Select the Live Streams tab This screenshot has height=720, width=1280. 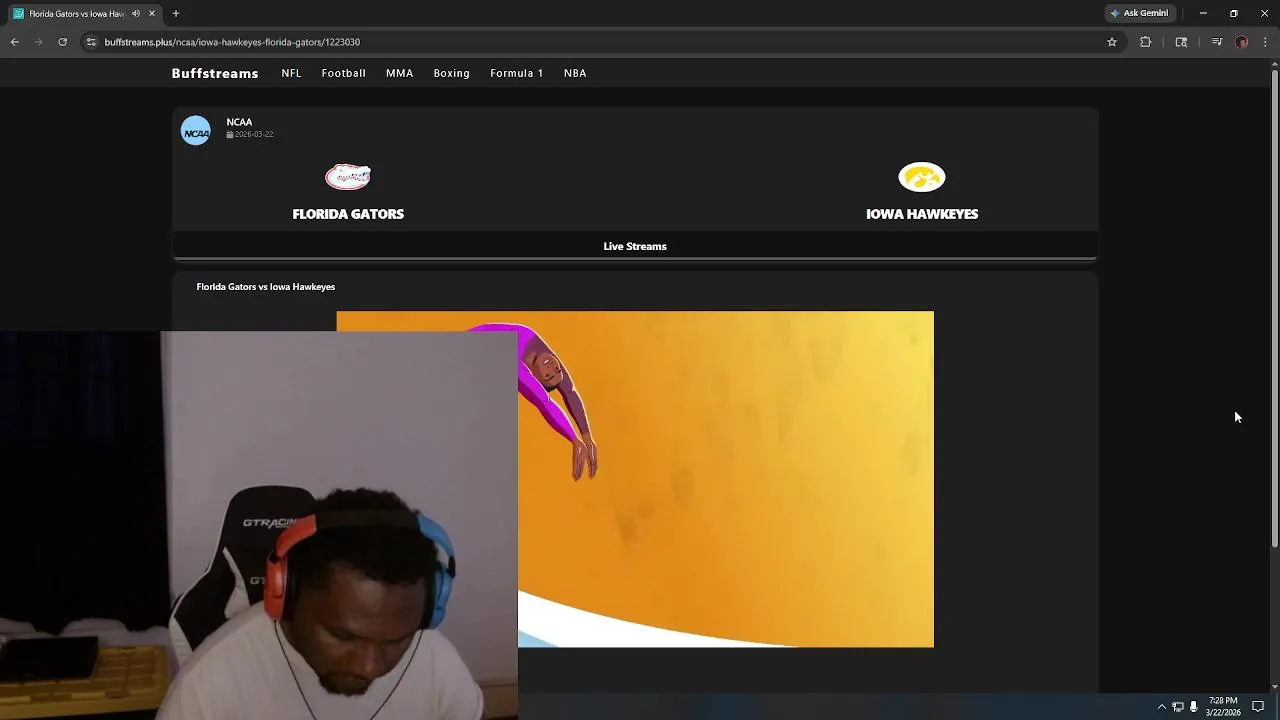[x=635, y=246]
